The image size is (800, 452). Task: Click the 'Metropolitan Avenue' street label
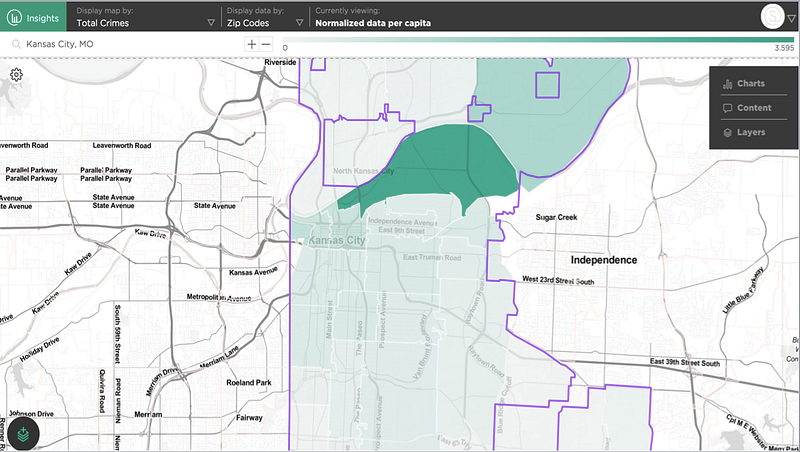[219, 297]
